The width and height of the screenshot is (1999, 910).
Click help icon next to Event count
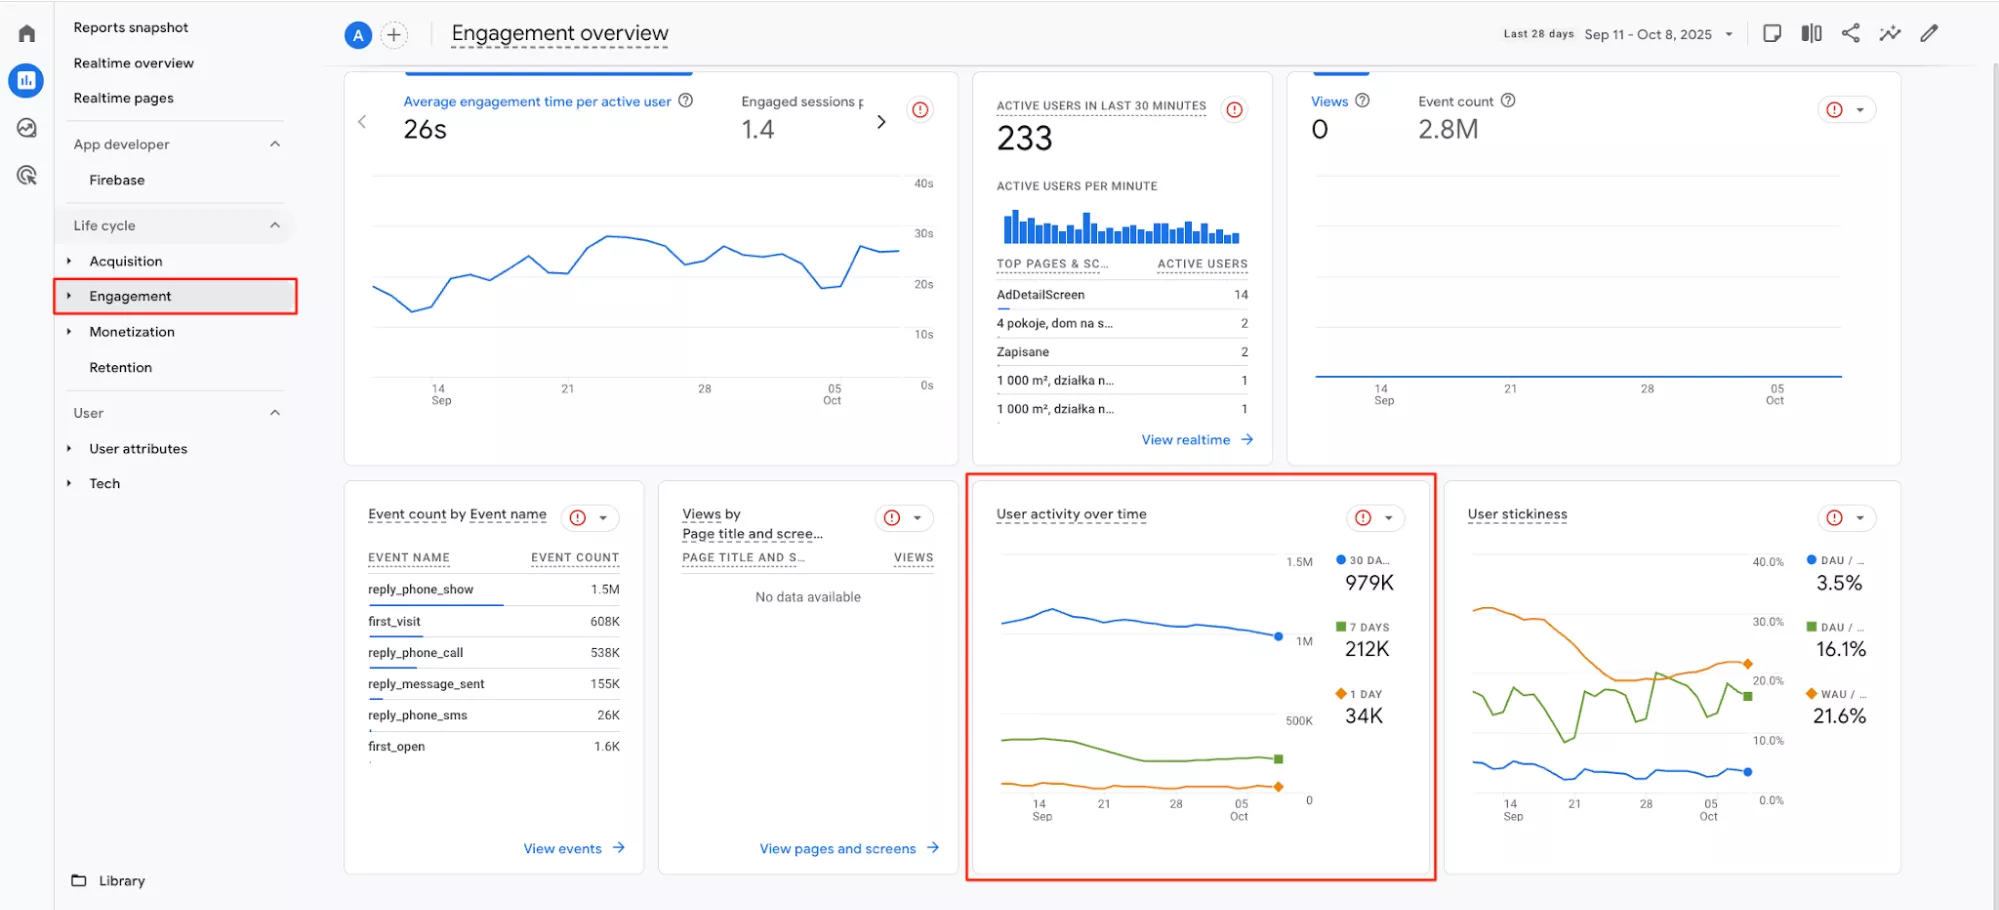point(1508,101)
